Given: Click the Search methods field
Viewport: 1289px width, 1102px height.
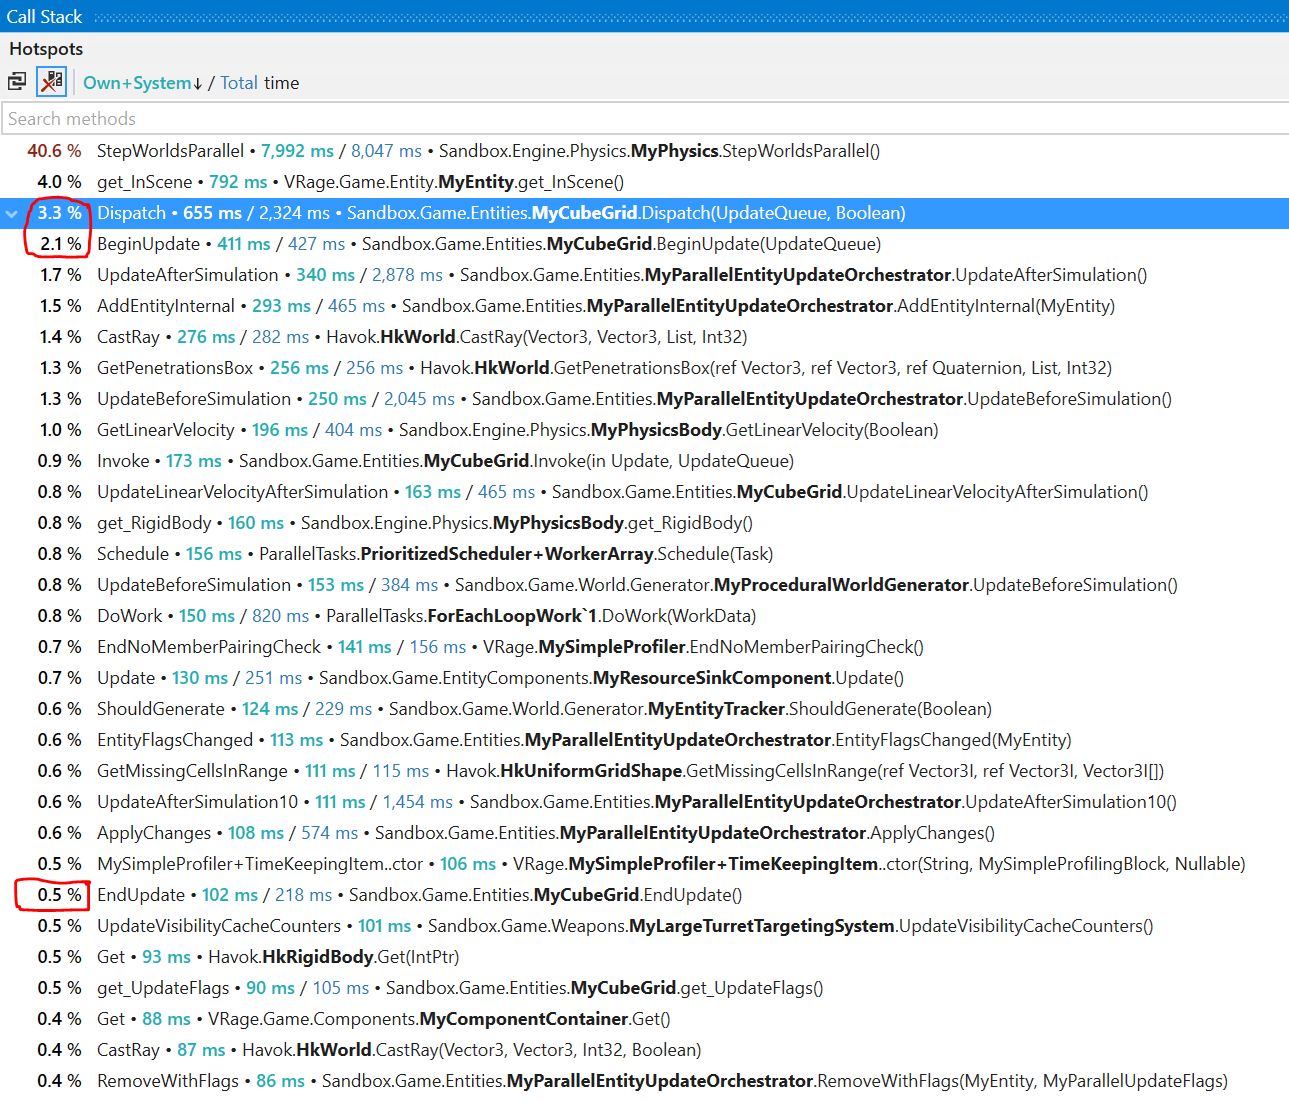Looking at the screenshot, I should tap(640, 119).
